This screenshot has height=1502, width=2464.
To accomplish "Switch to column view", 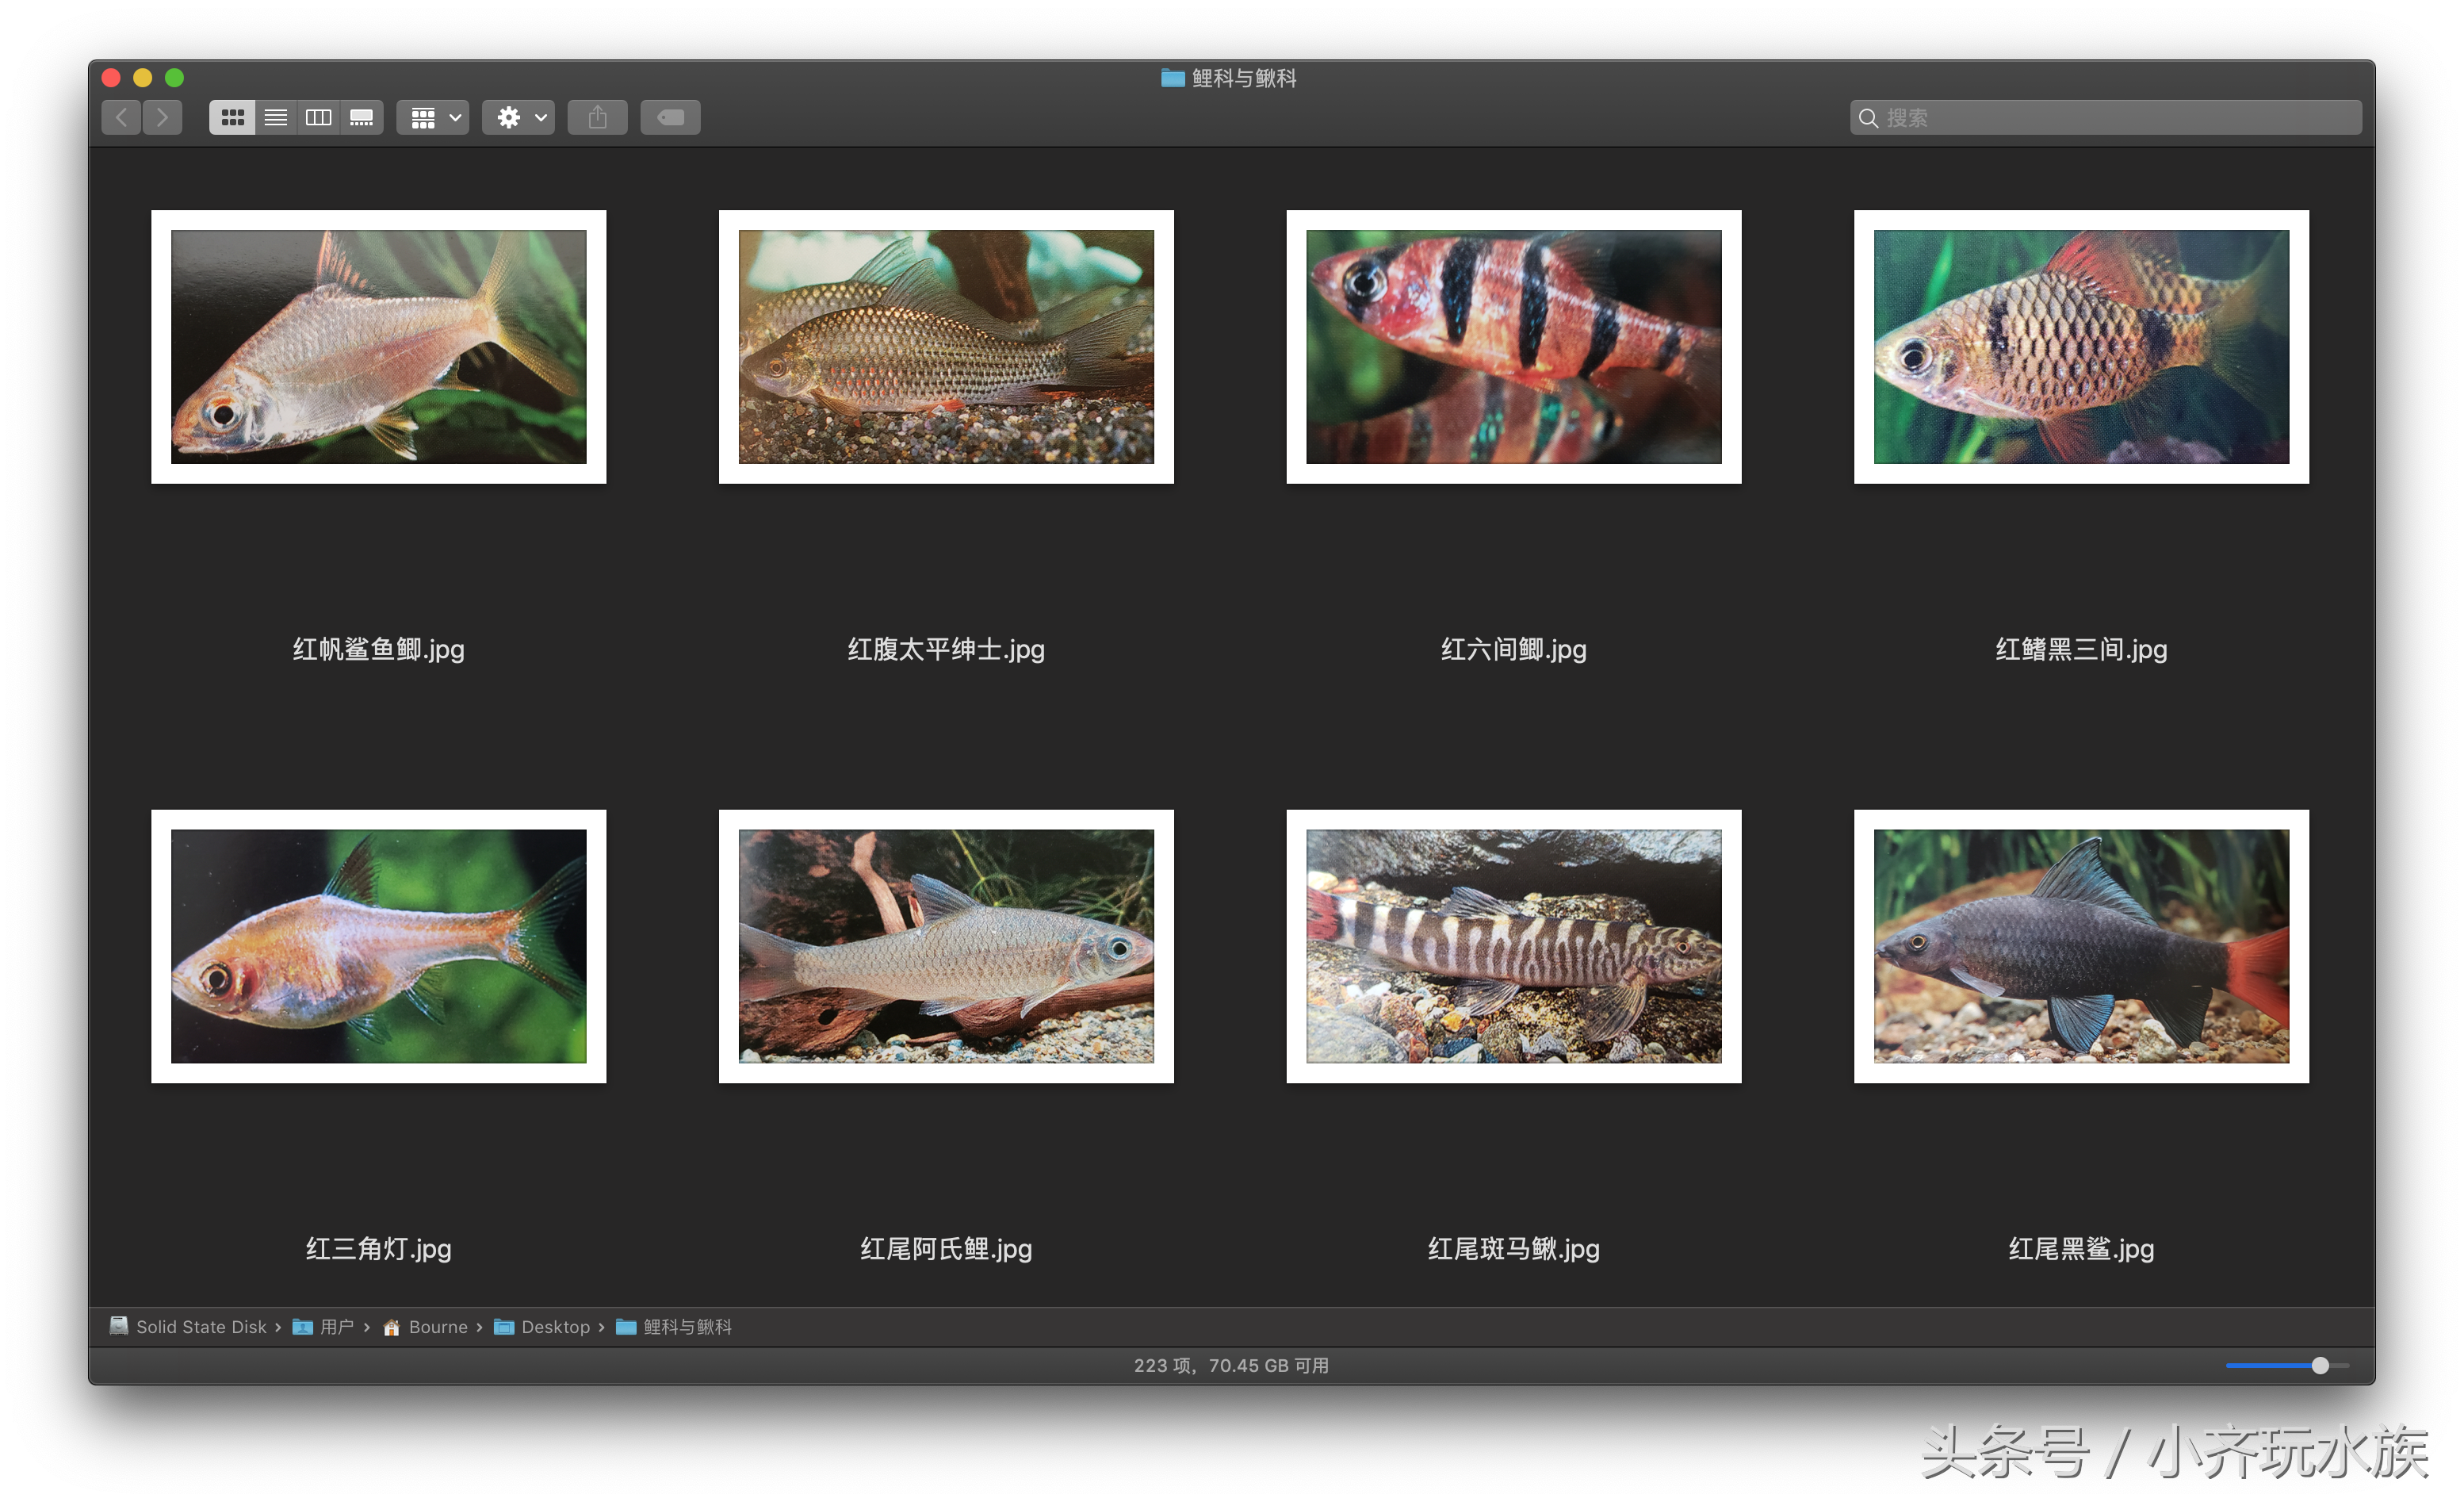I will (318, 118).
